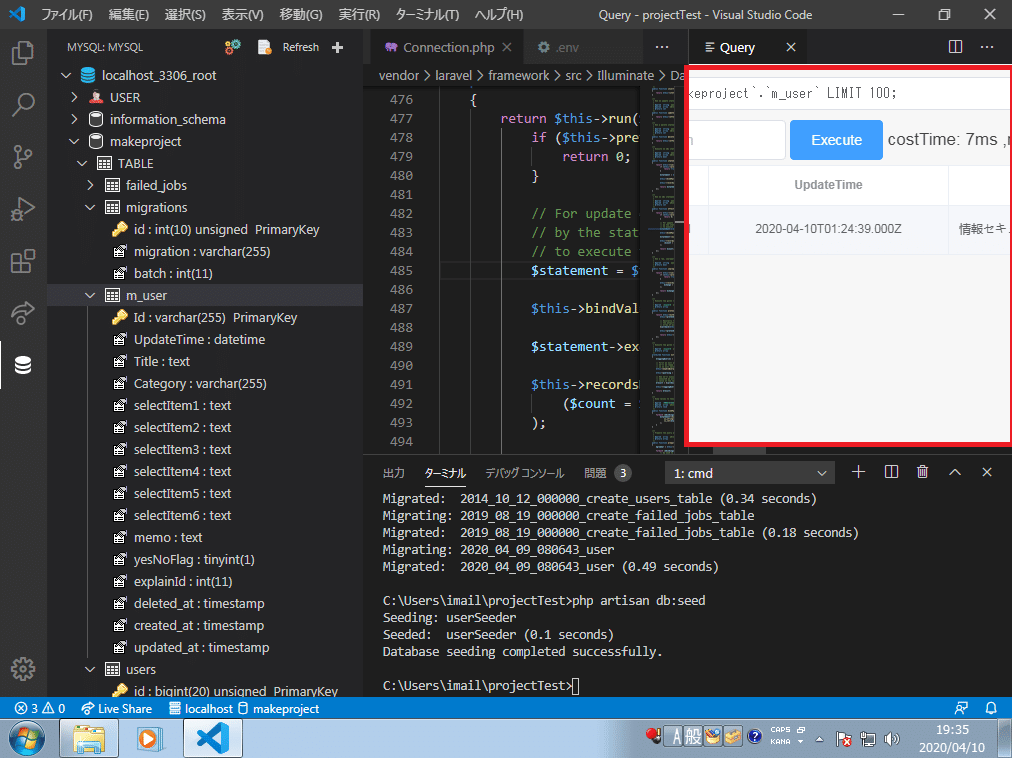Open more actions next to .env tab

click(662, 47)
